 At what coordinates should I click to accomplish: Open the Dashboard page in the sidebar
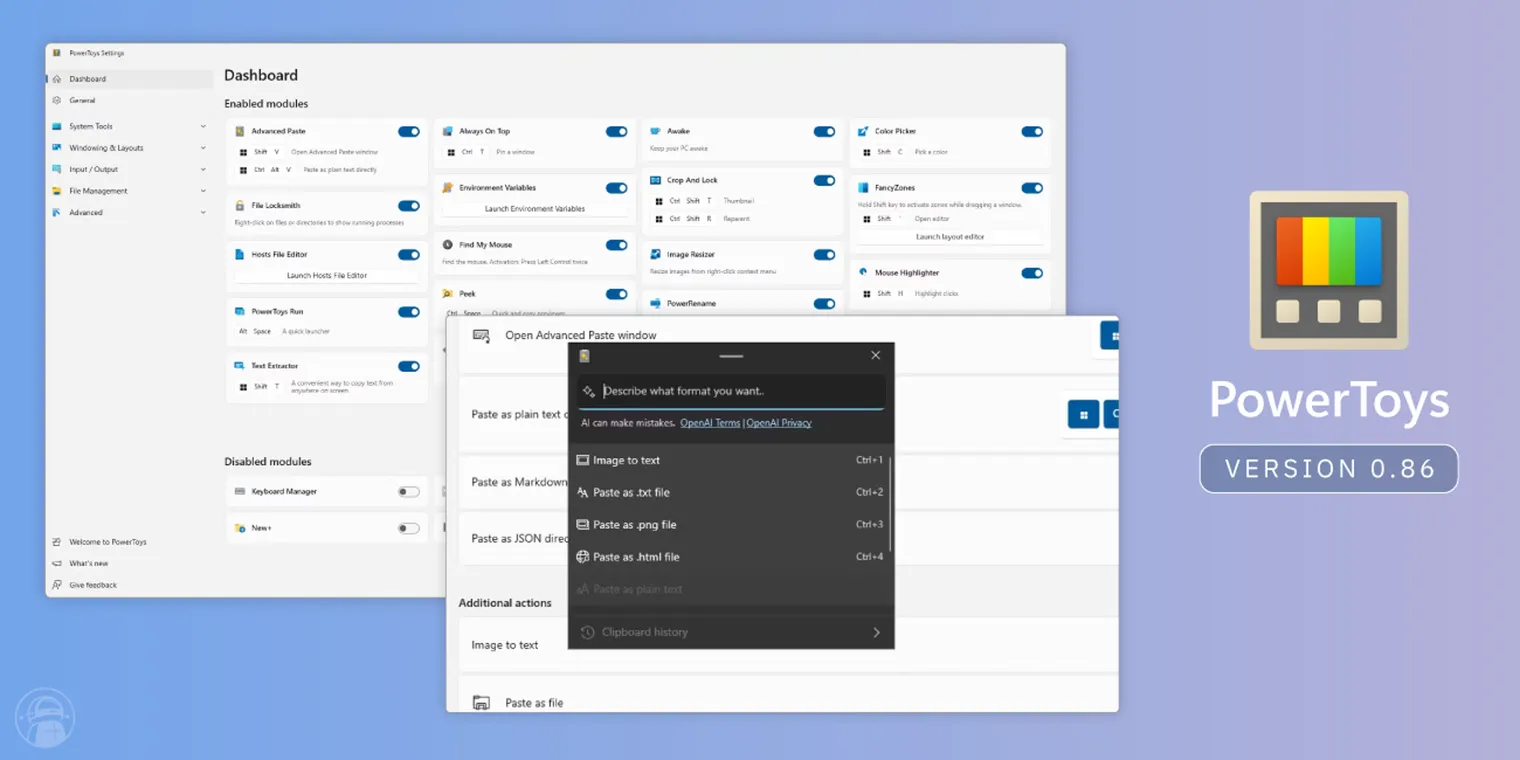pos(87,78)
